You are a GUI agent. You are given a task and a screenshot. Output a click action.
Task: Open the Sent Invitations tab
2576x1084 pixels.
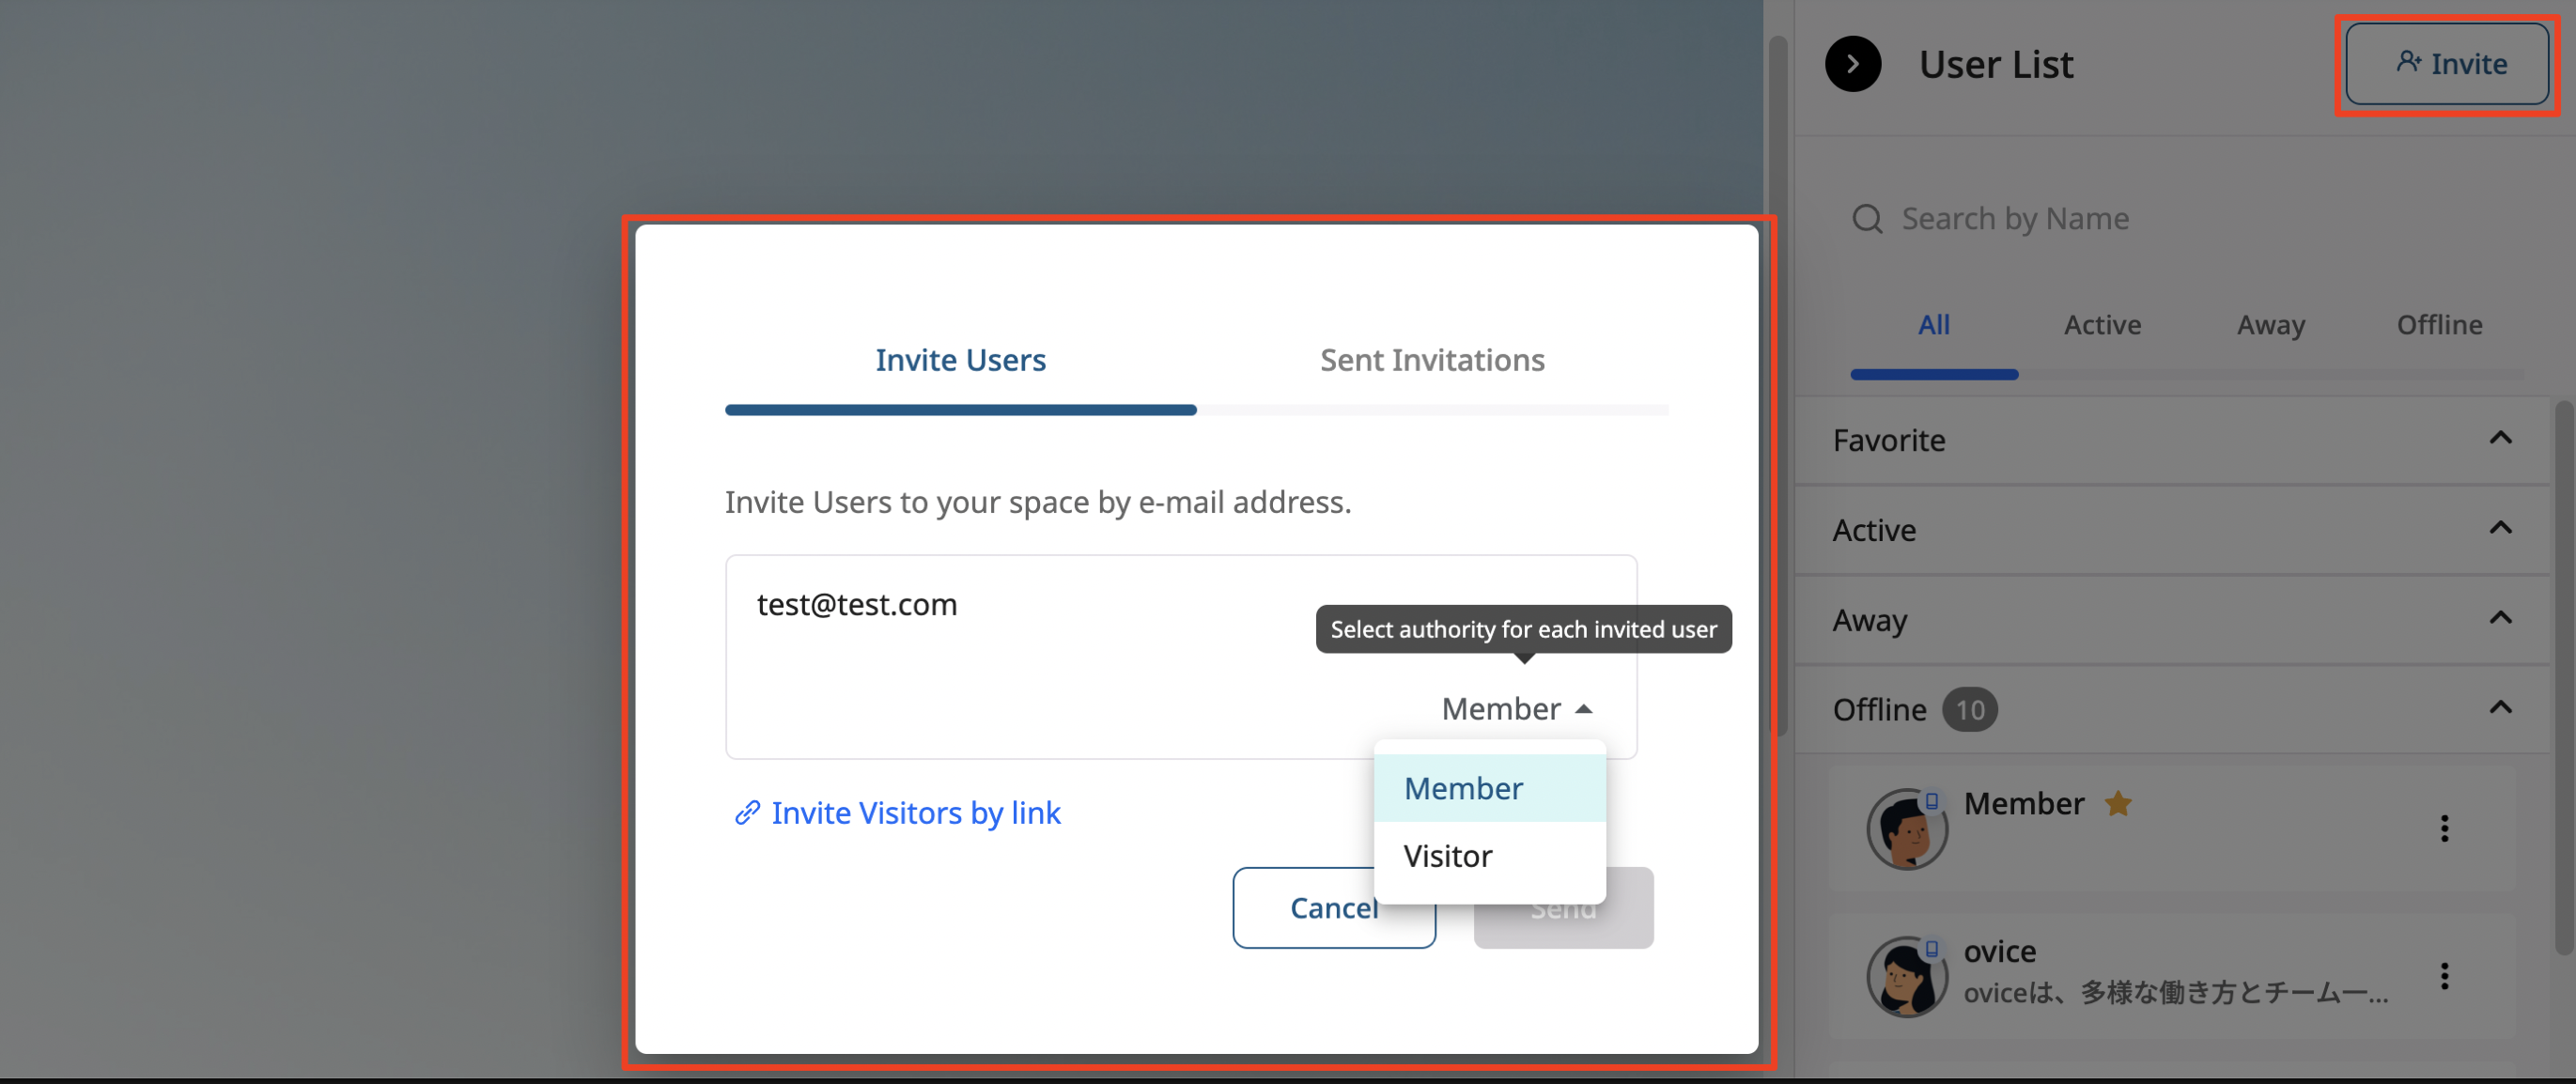[x=1431, y=360]
